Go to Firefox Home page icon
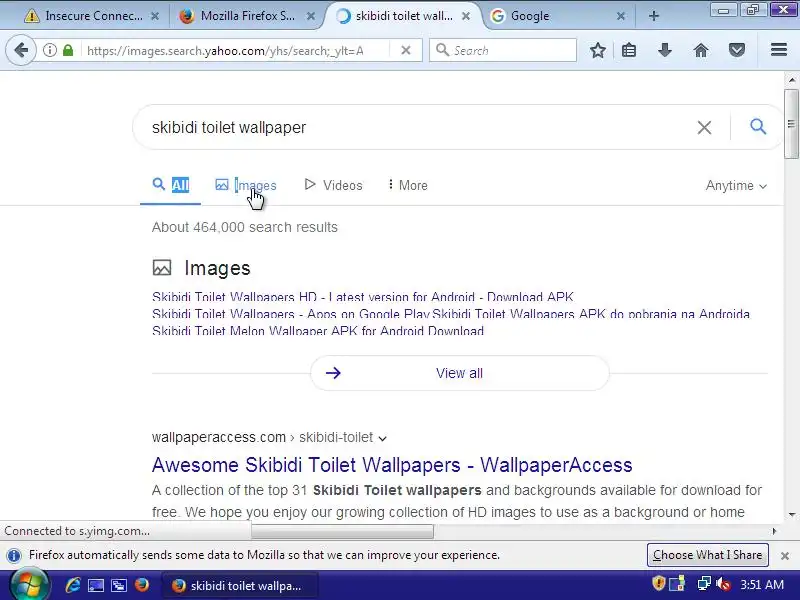This screenshot has height=600, width=800. tap(701, 50)
